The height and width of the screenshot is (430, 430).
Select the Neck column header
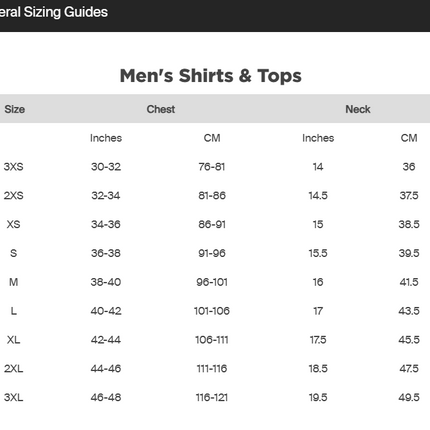point(358,109)
